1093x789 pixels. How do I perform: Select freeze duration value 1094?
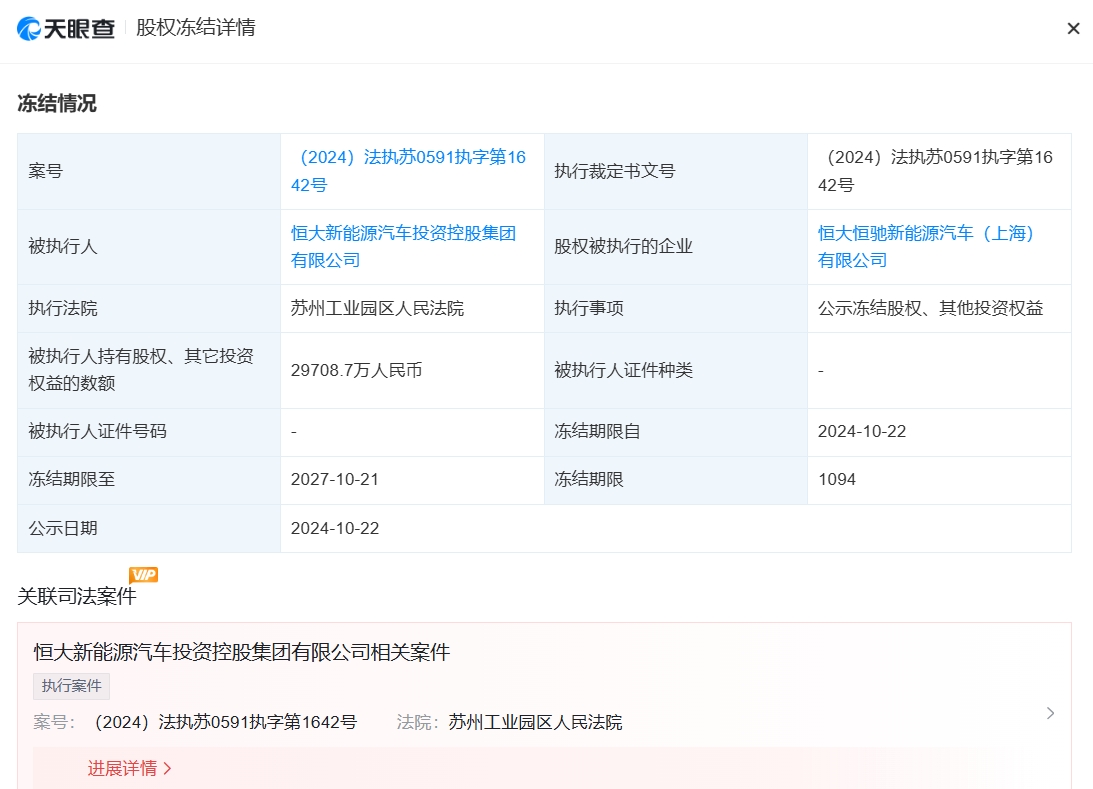(x=836, y=480)
